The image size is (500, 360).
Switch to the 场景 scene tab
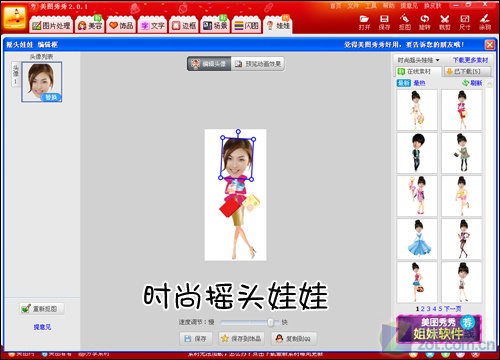(215, 25)
